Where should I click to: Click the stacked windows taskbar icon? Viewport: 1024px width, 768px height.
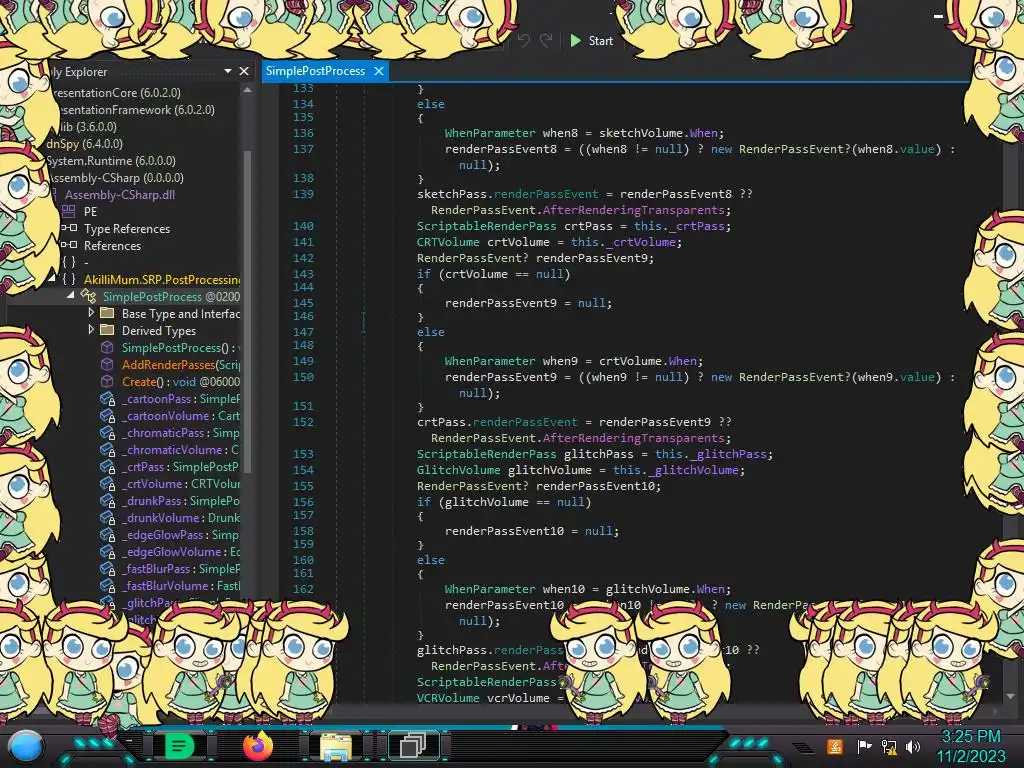[x=413, y=745]
